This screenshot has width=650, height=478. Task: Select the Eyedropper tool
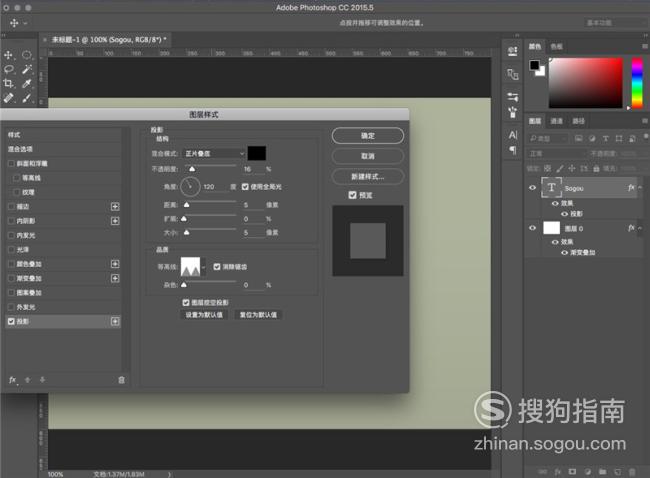[x=27, y=83]
